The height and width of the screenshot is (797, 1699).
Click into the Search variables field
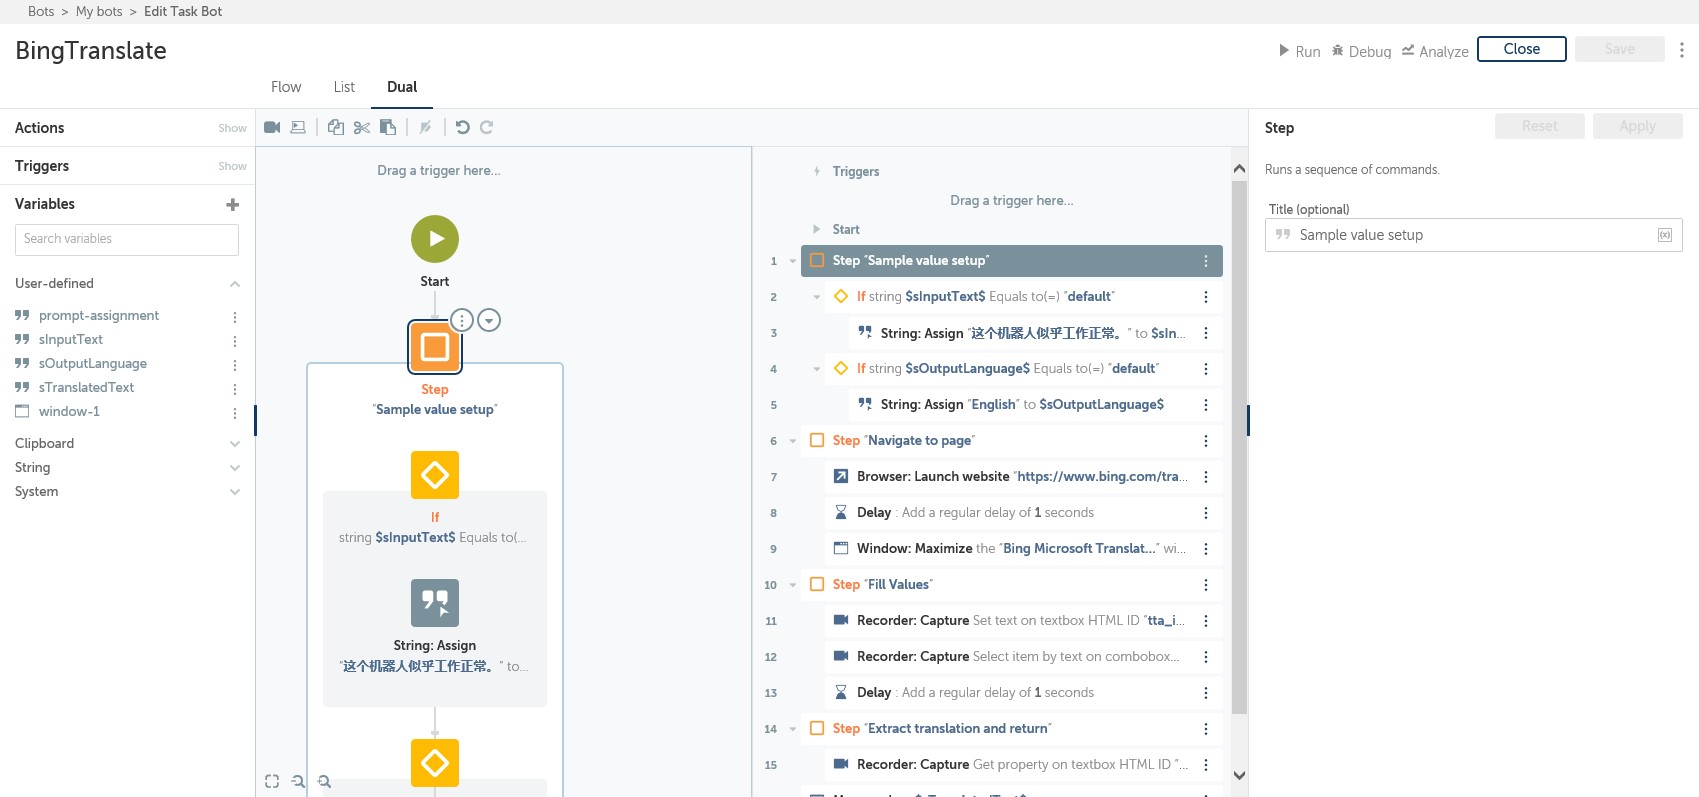(127, 239)
